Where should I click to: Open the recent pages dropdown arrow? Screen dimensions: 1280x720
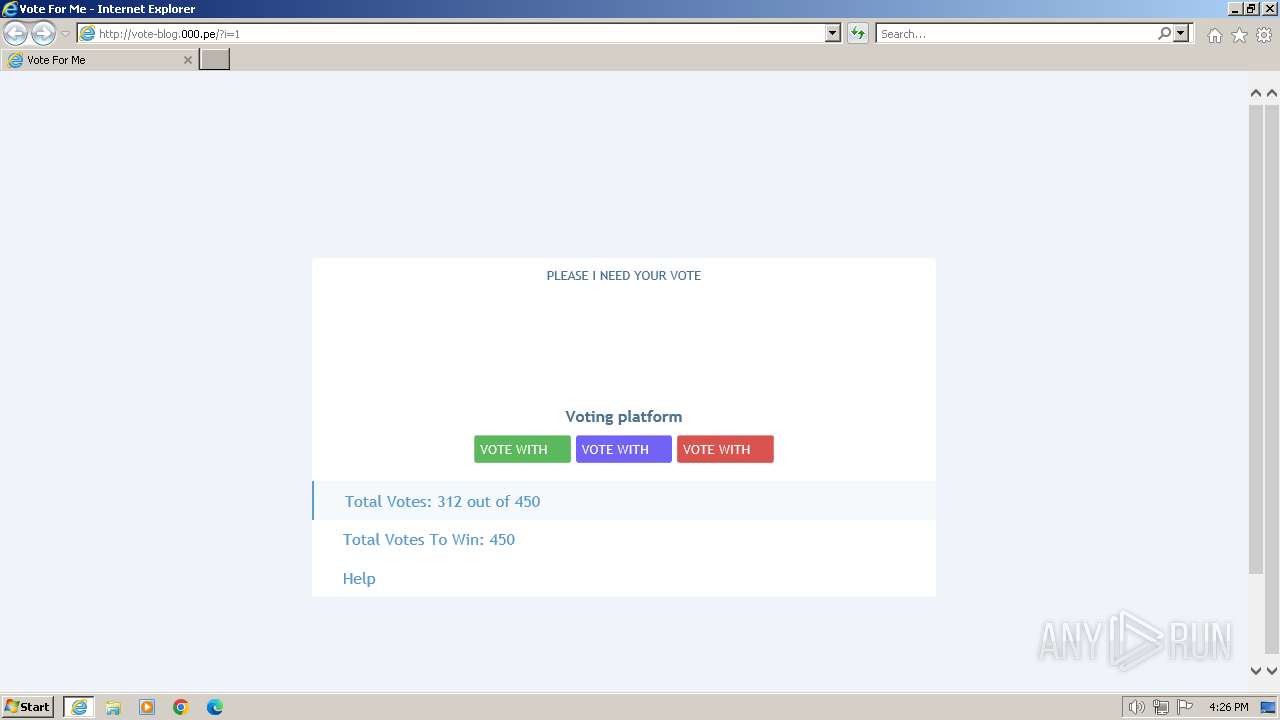(65, 34)
